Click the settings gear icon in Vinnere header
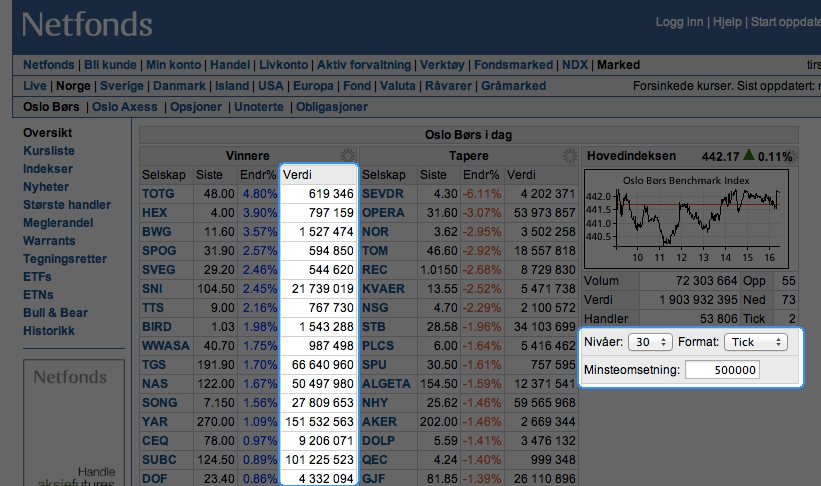The image size is (821, 486). point(348,156)
